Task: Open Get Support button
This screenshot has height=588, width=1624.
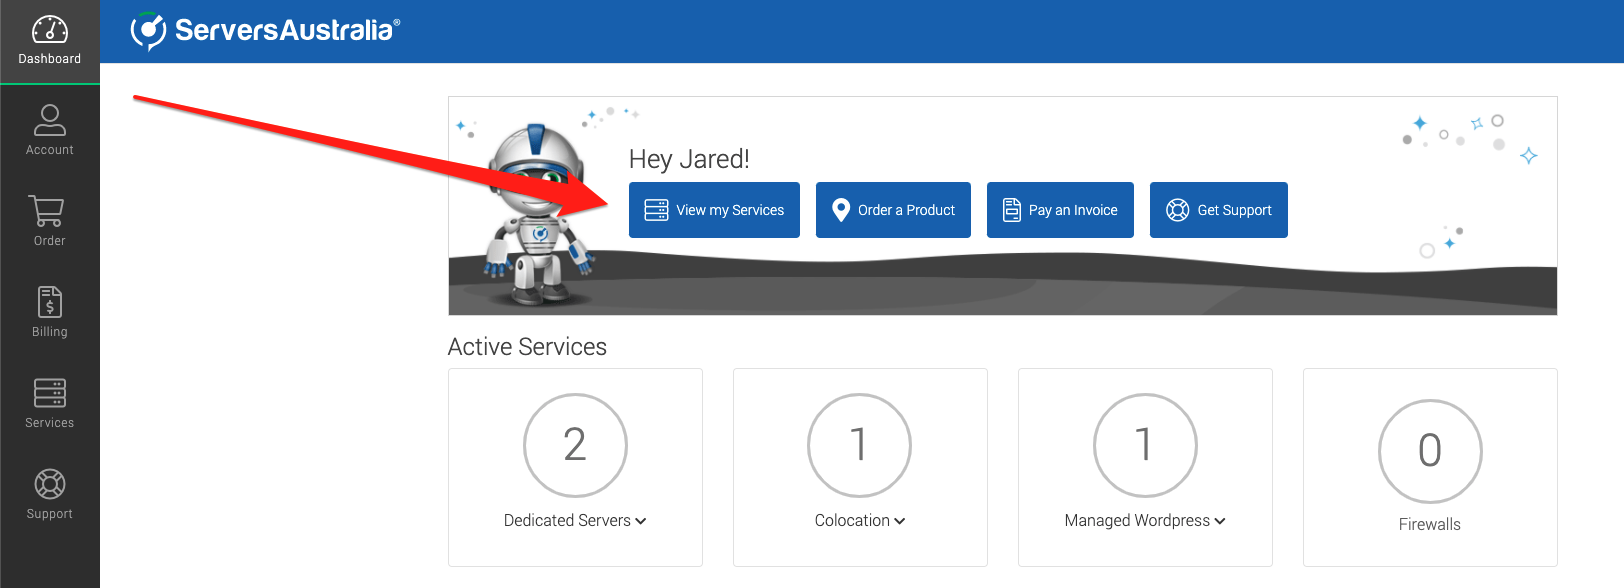Action: point(1218,210)
